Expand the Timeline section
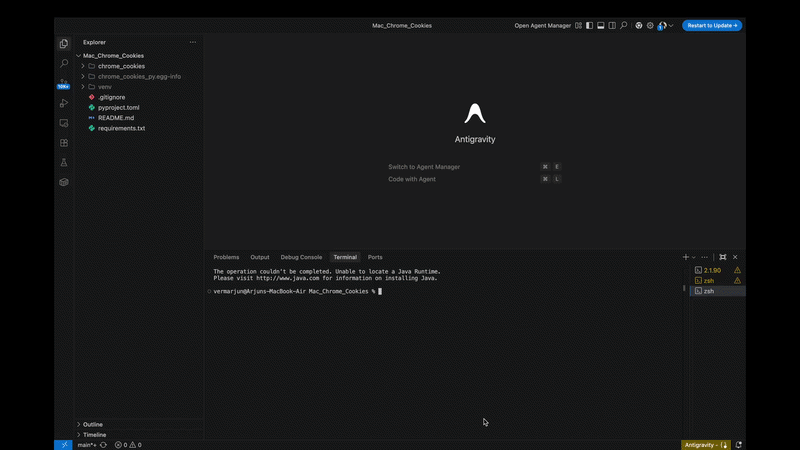Screen dimensions: 800x450 (x=94, y=435)
